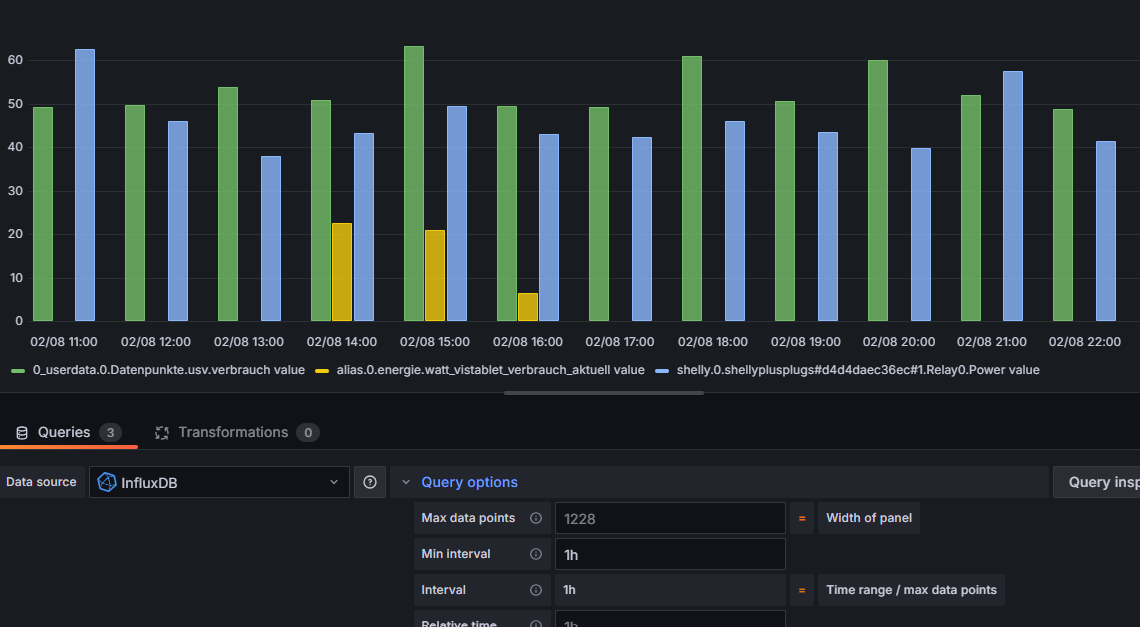This screenshot has width=1140, height=627.
Task: Click the InfluxDB logo icon
Action: [x=107, y=482]
